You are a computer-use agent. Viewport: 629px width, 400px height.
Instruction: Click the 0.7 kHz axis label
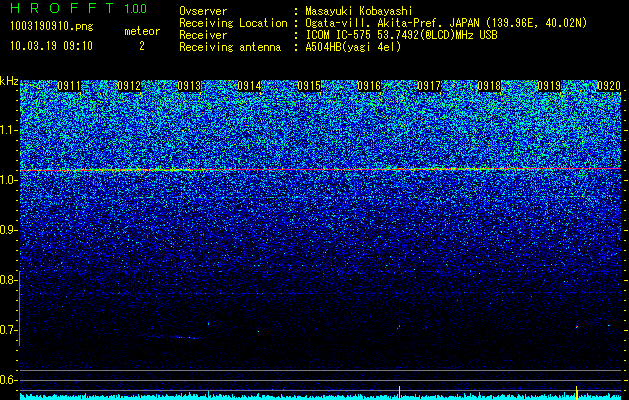8,330
